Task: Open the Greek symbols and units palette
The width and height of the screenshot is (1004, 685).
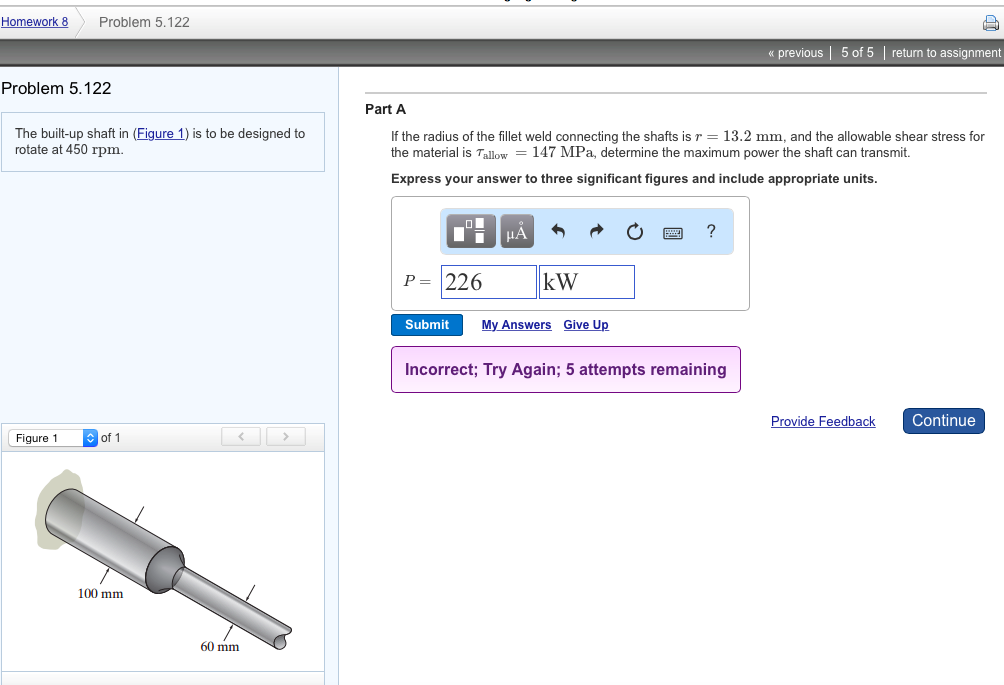Action: (516, 232)
